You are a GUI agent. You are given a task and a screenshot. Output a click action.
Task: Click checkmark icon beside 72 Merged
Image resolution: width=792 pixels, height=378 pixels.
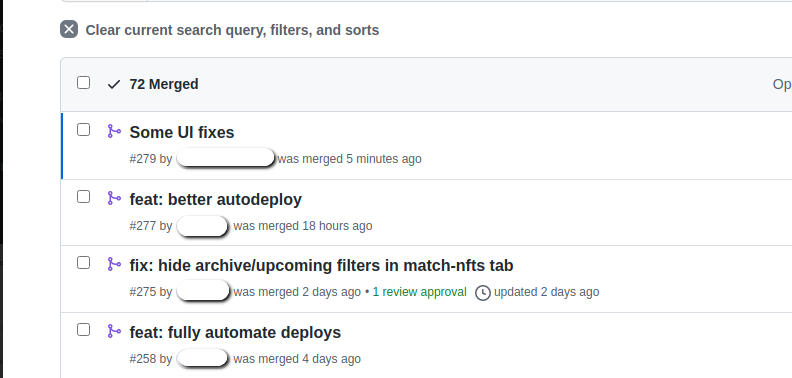[114, 84]
